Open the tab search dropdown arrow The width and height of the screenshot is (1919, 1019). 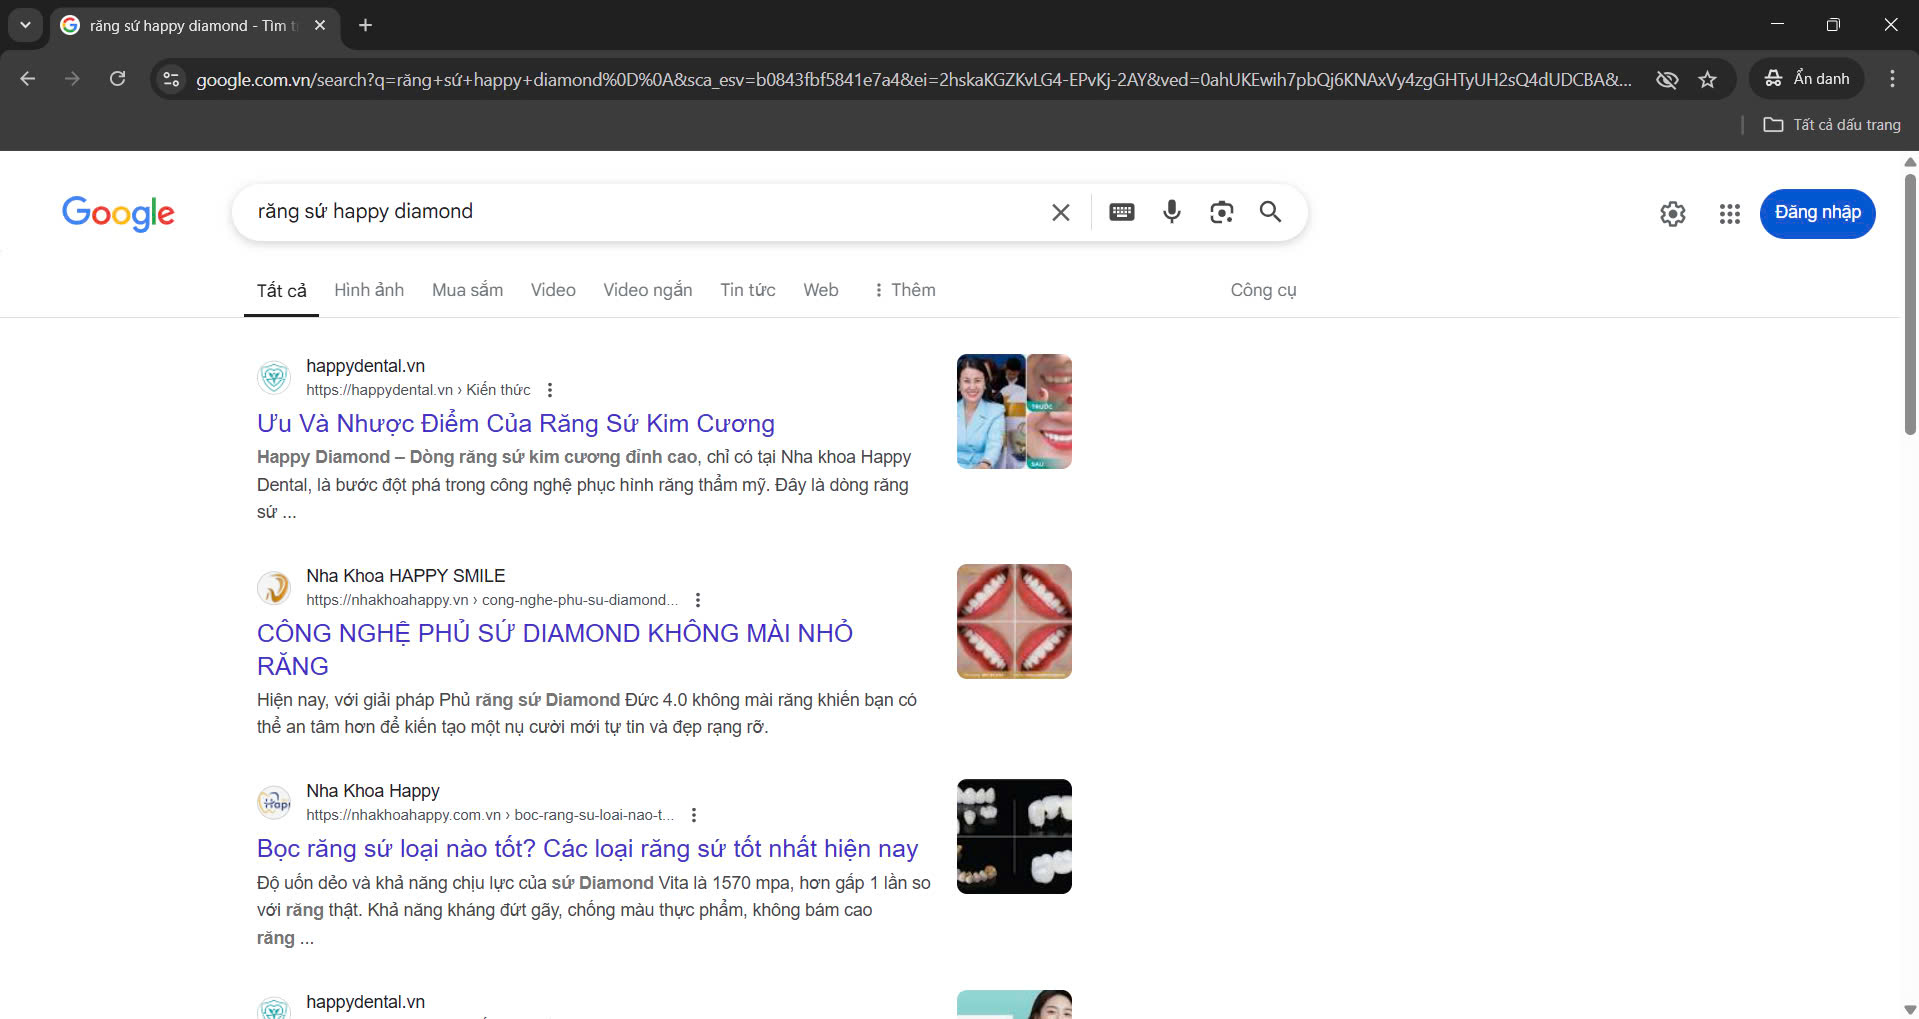25,25
